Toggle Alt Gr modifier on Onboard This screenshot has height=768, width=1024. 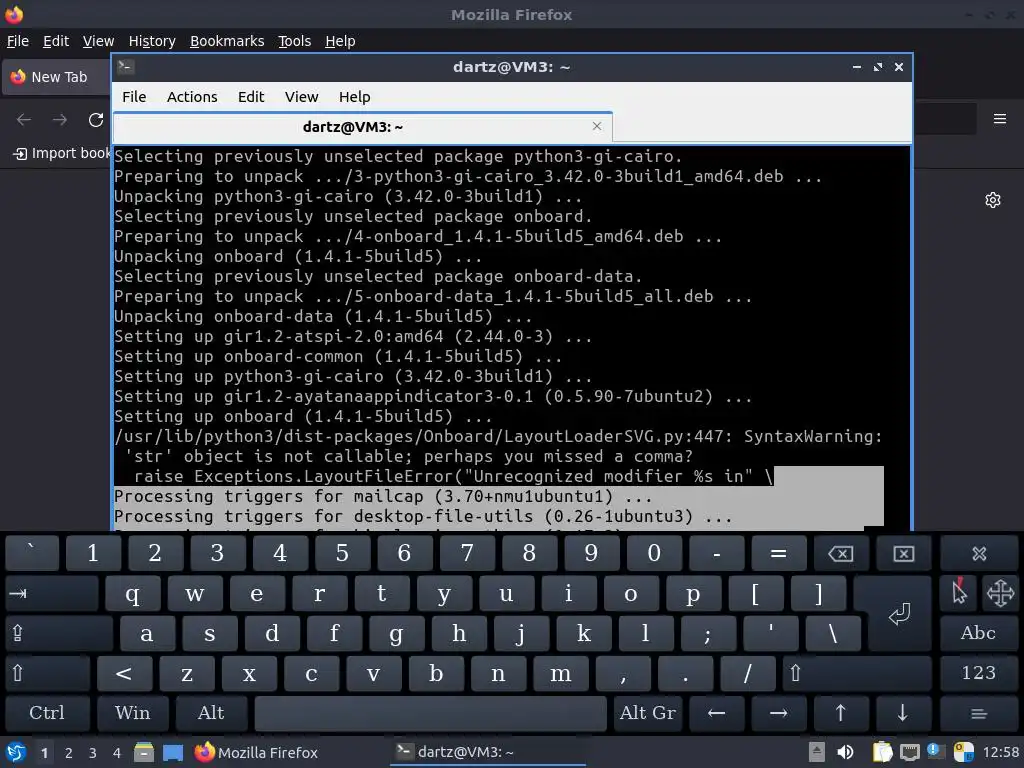(647, 713)
